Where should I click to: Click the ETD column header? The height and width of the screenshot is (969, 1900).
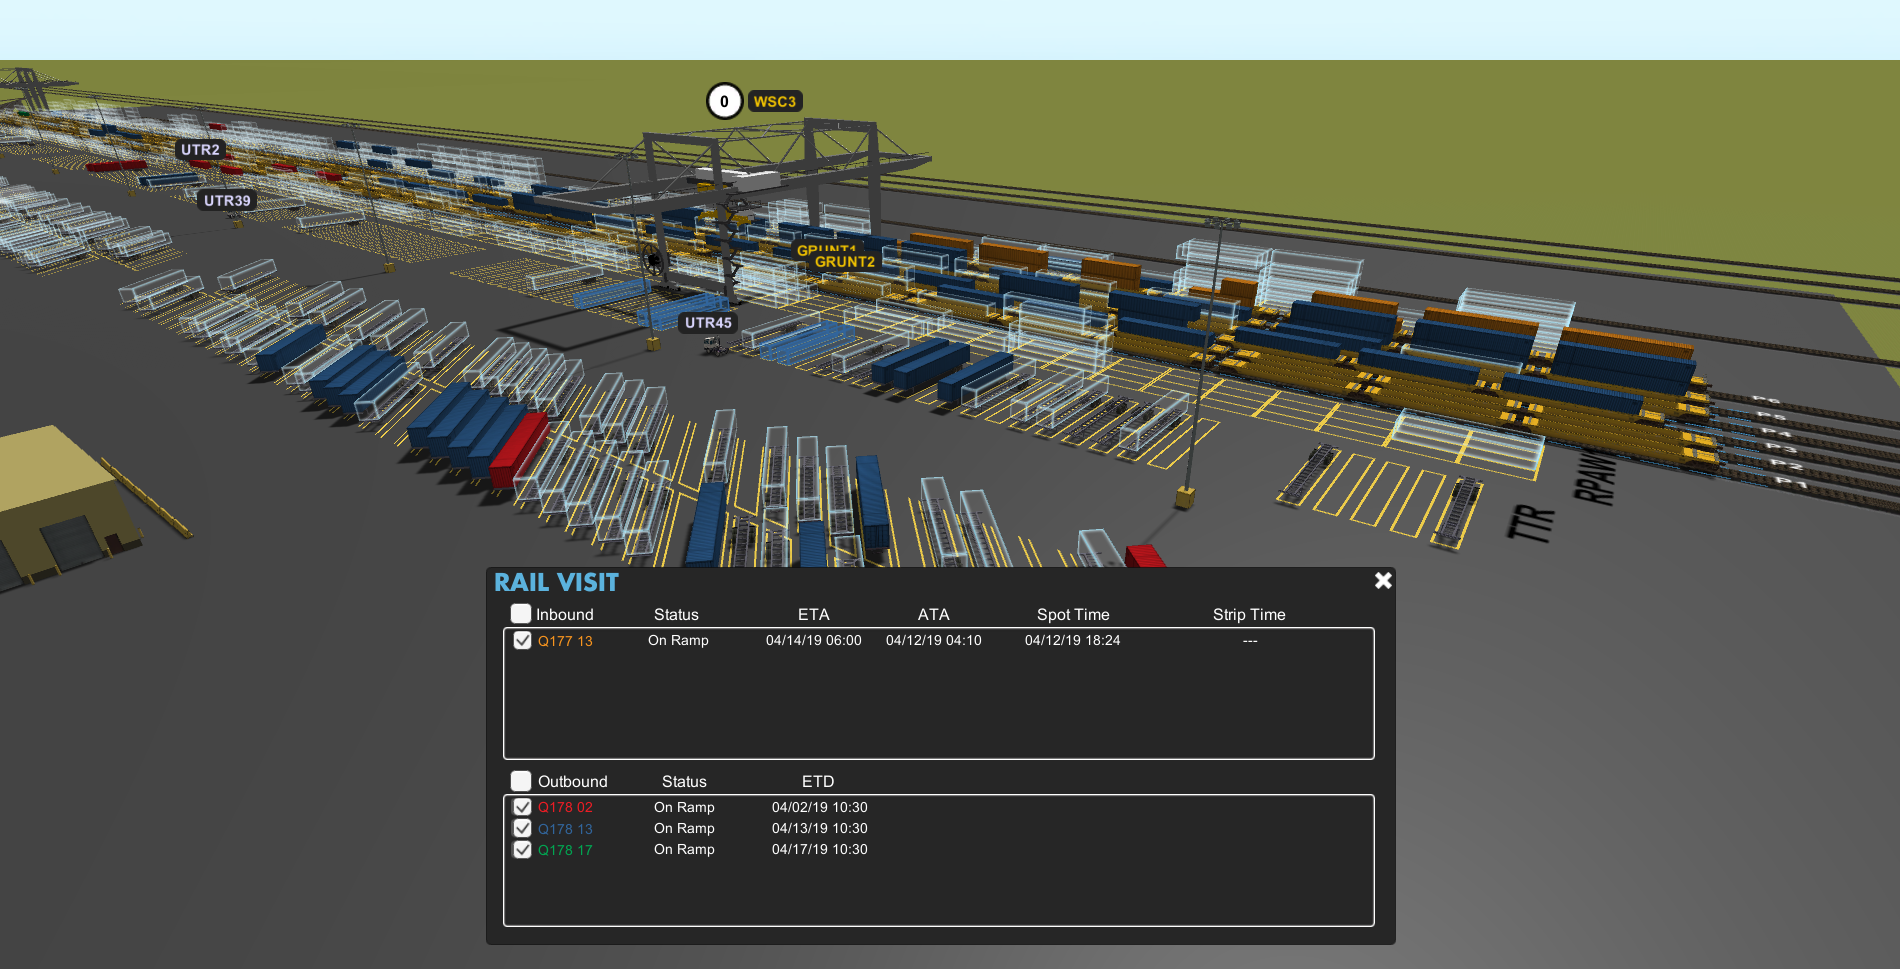tap(818, 781)
